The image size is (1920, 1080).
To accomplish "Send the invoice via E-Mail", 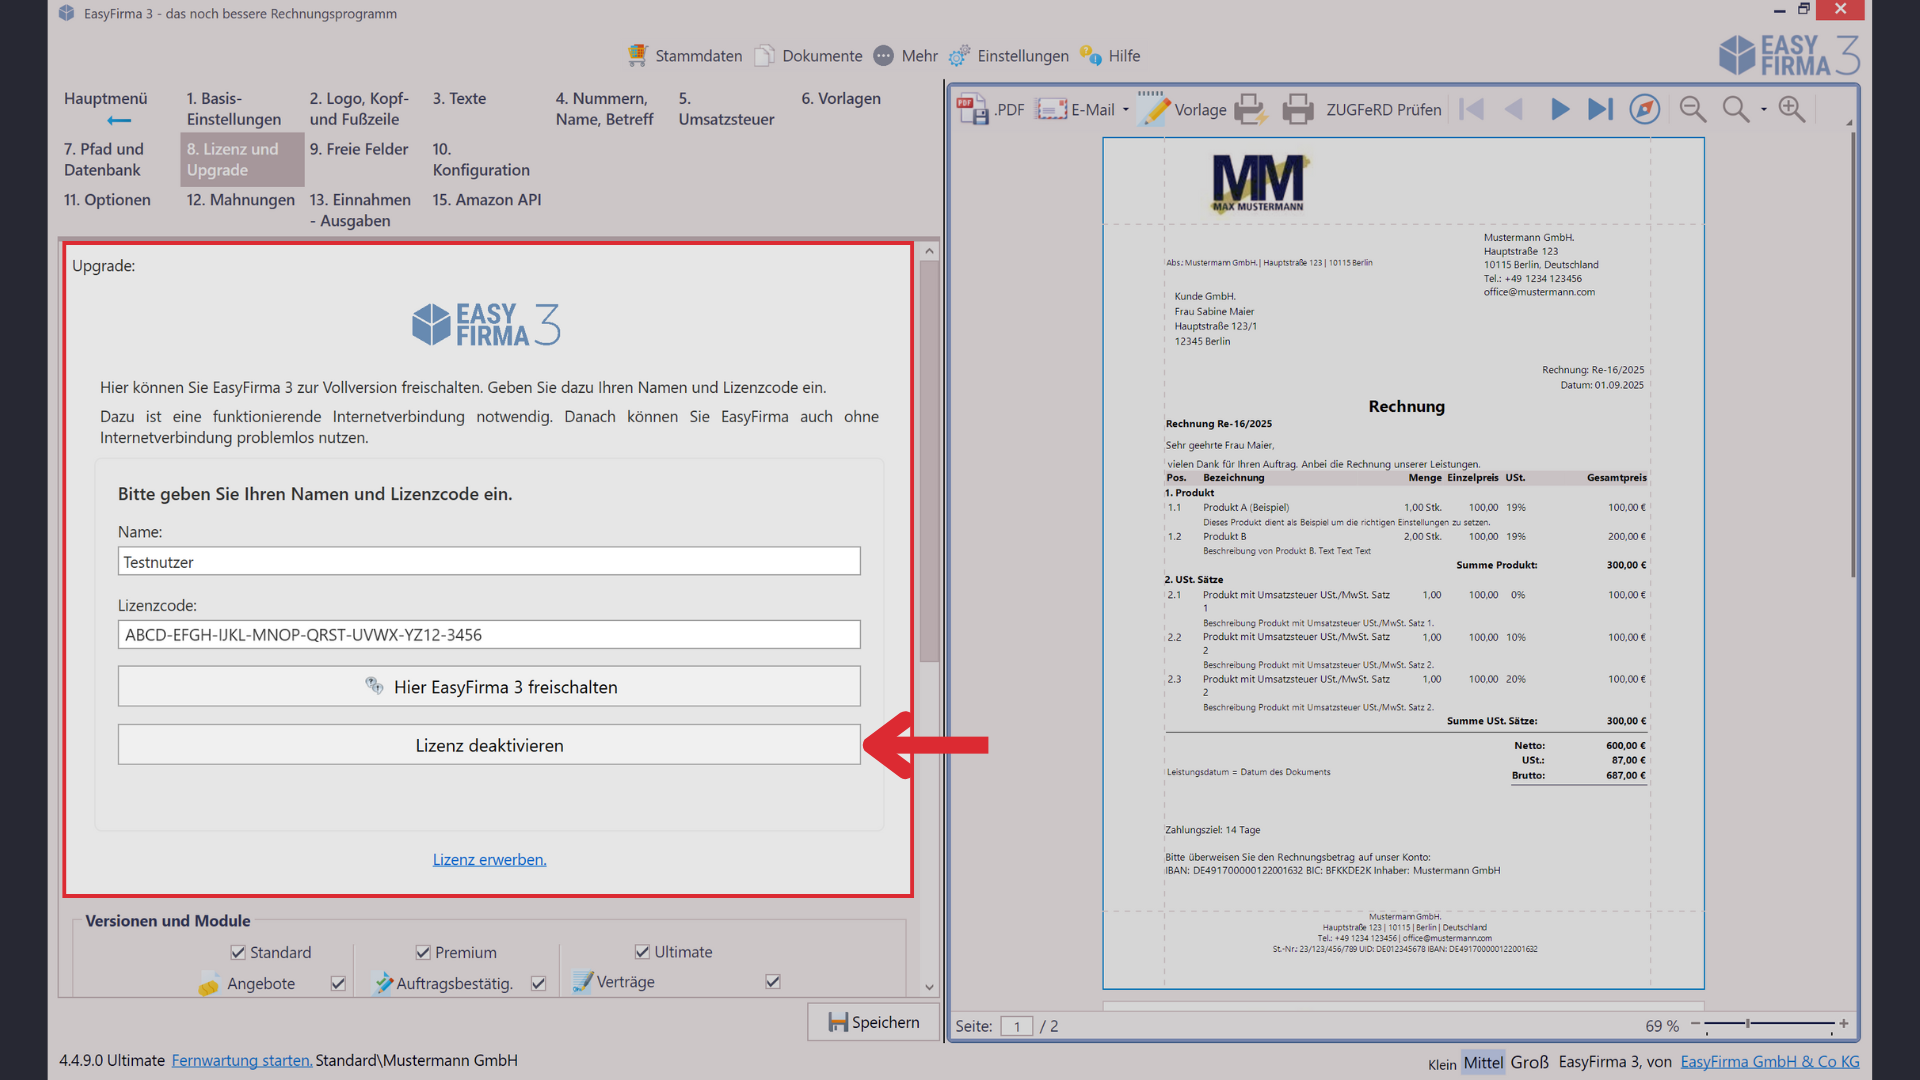I will [x=1075, y=109].
